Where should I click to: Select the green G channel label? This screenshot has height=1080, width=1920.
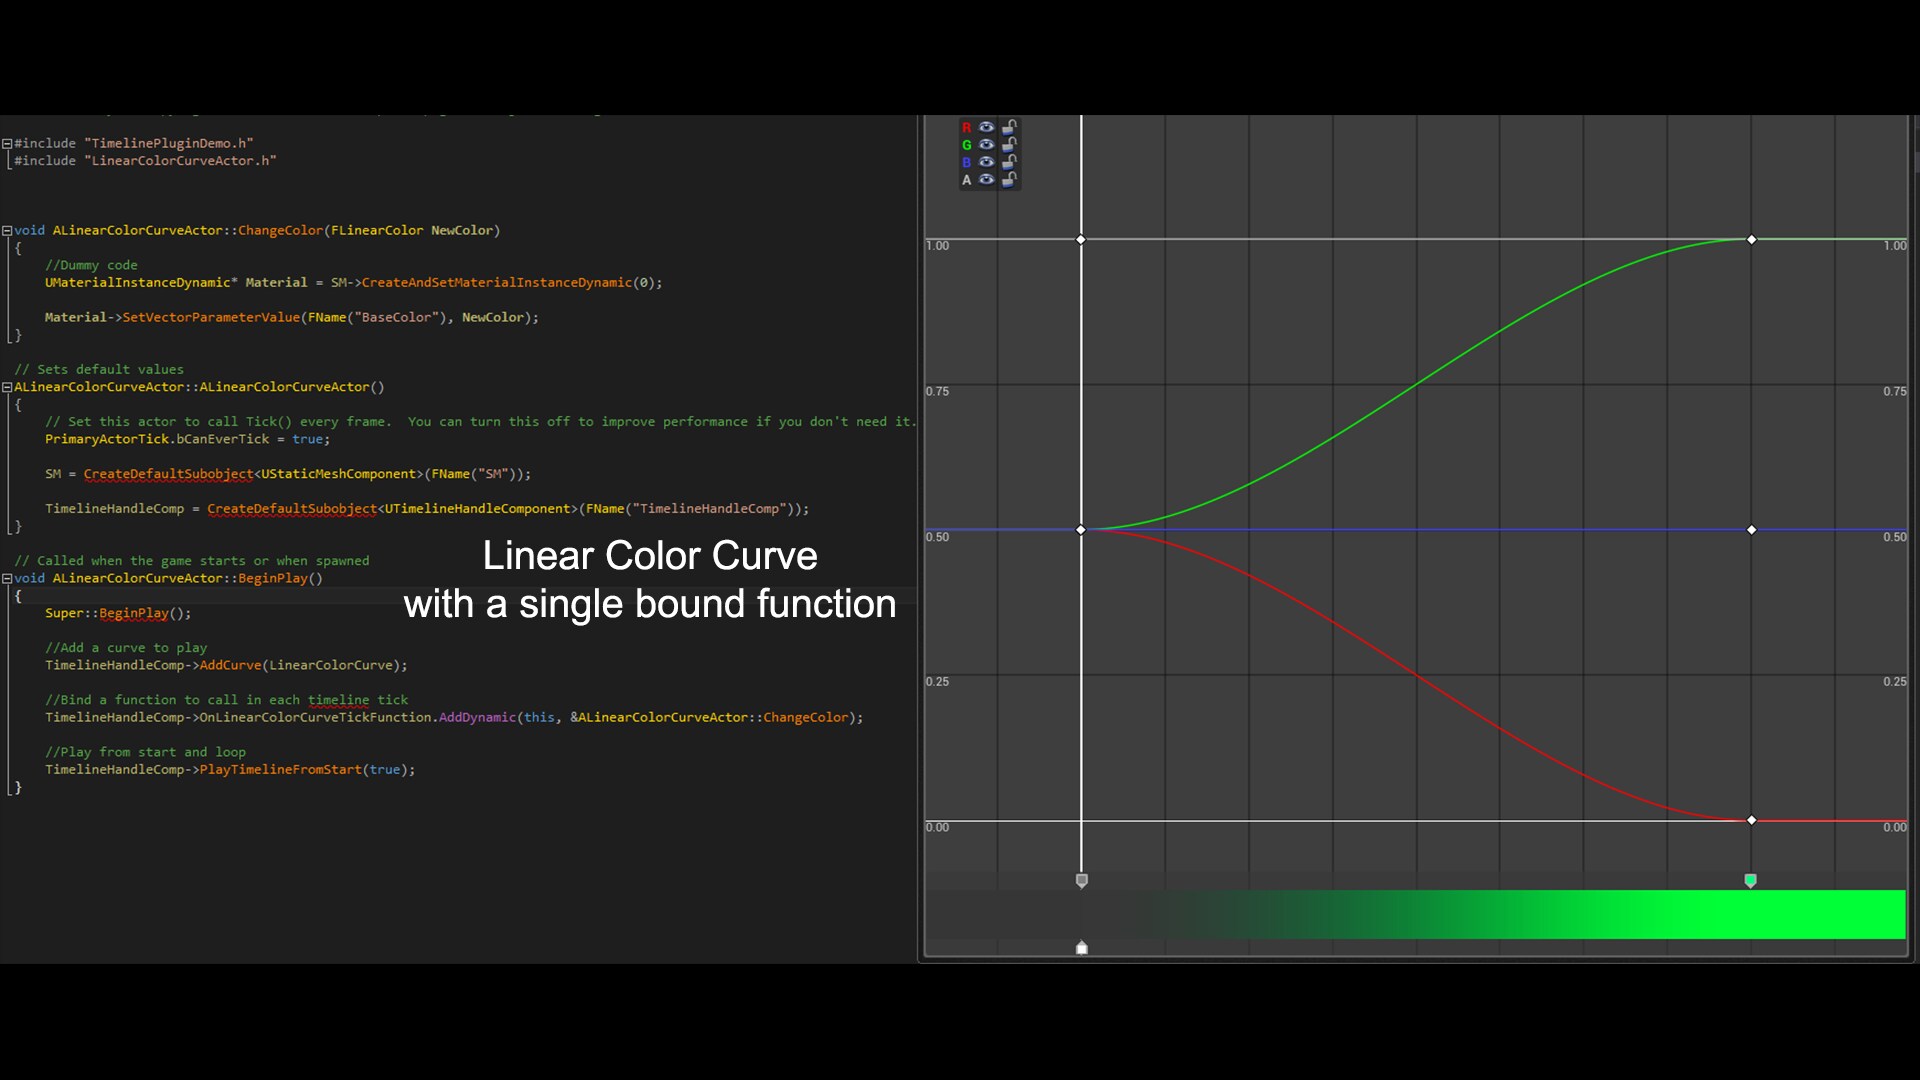pos(966,145)
